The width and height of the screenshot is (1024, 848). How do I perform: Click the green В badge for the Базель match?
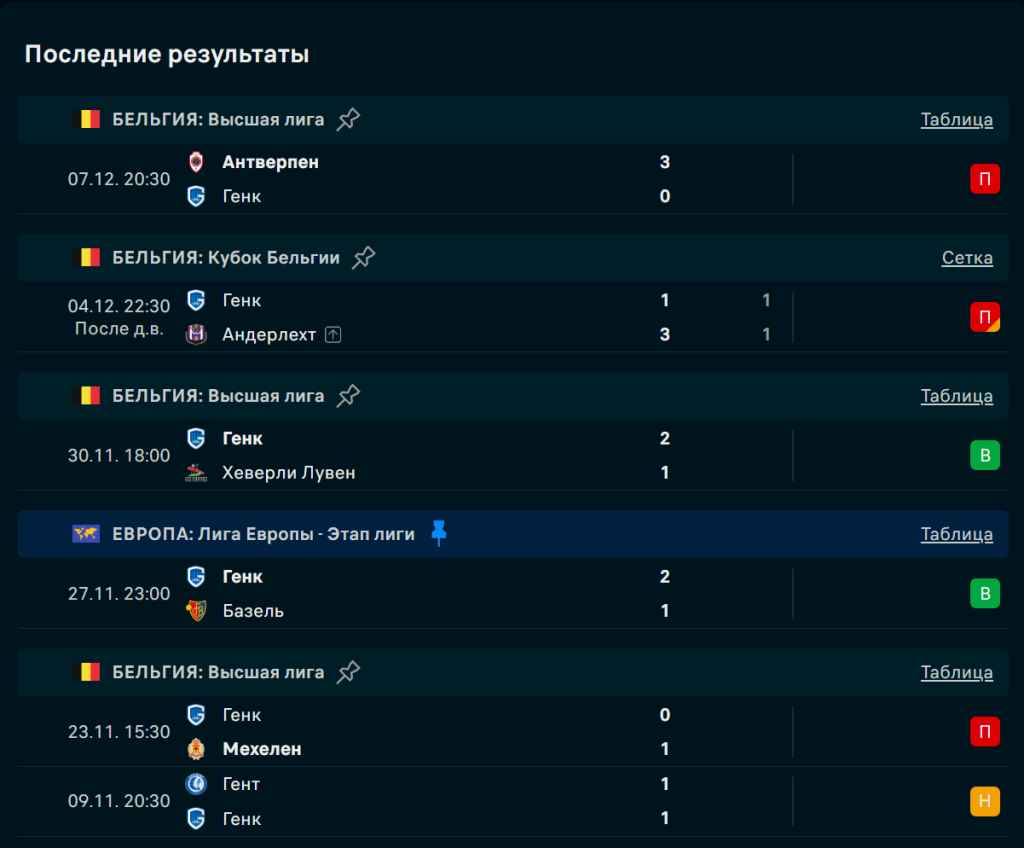[984, 594]
